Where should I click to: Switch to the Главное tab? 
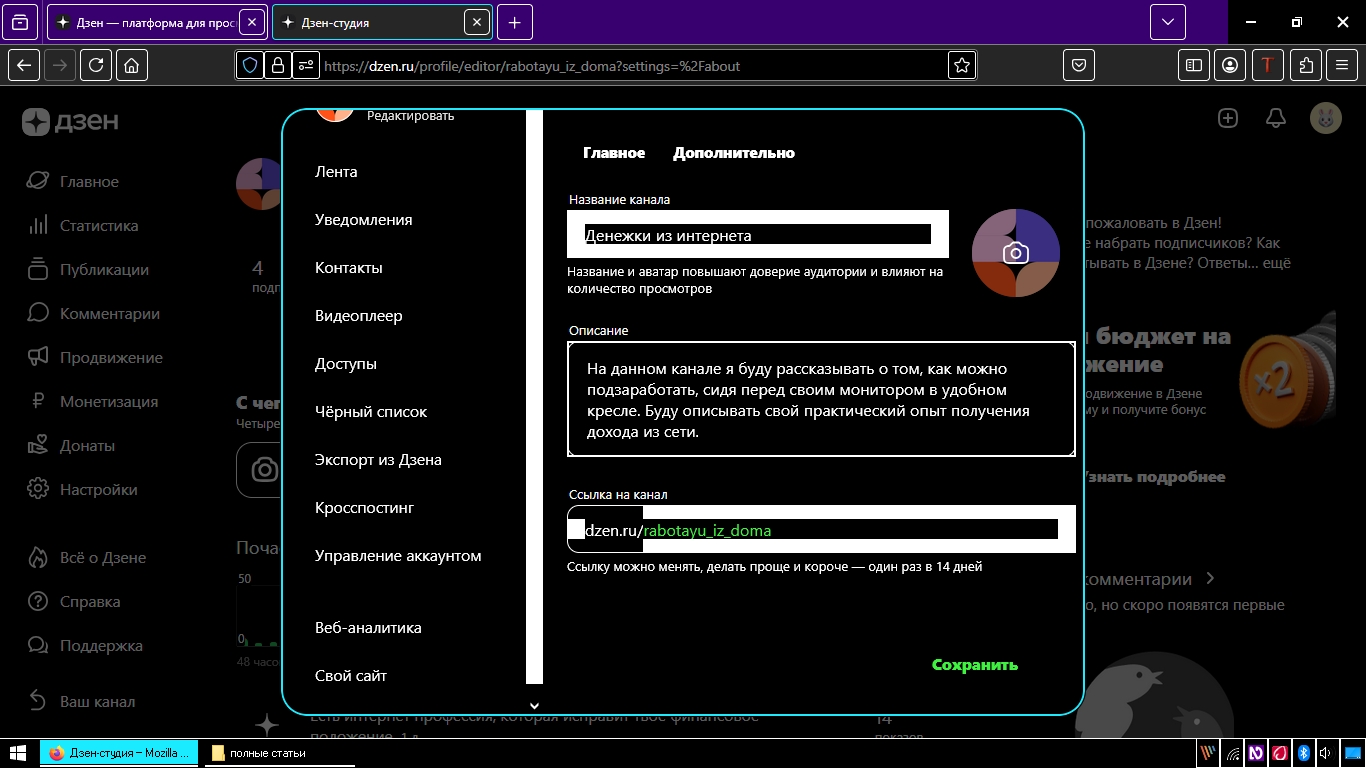click(614, 153)
